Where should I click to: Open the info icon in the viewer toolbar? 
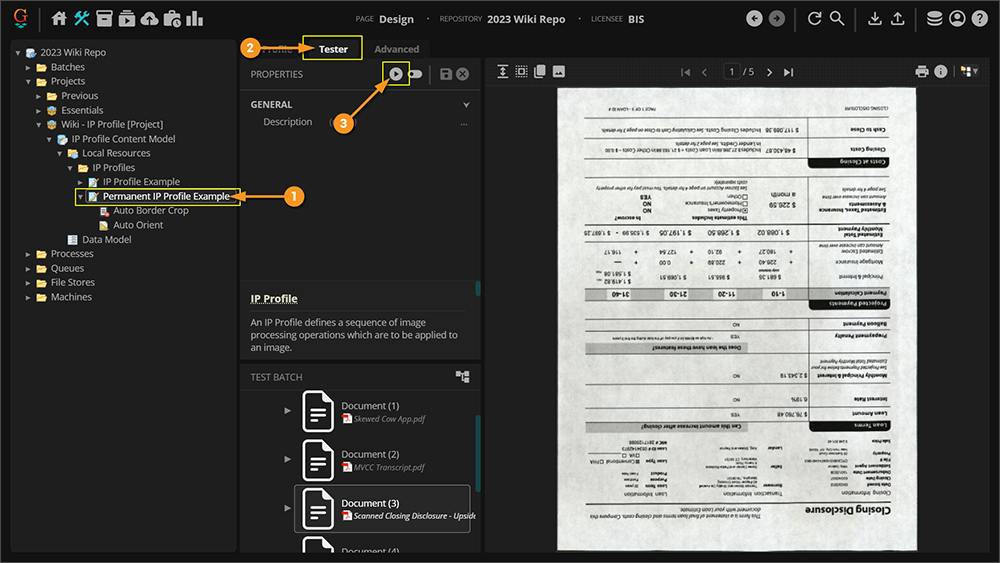pos(941,71)
